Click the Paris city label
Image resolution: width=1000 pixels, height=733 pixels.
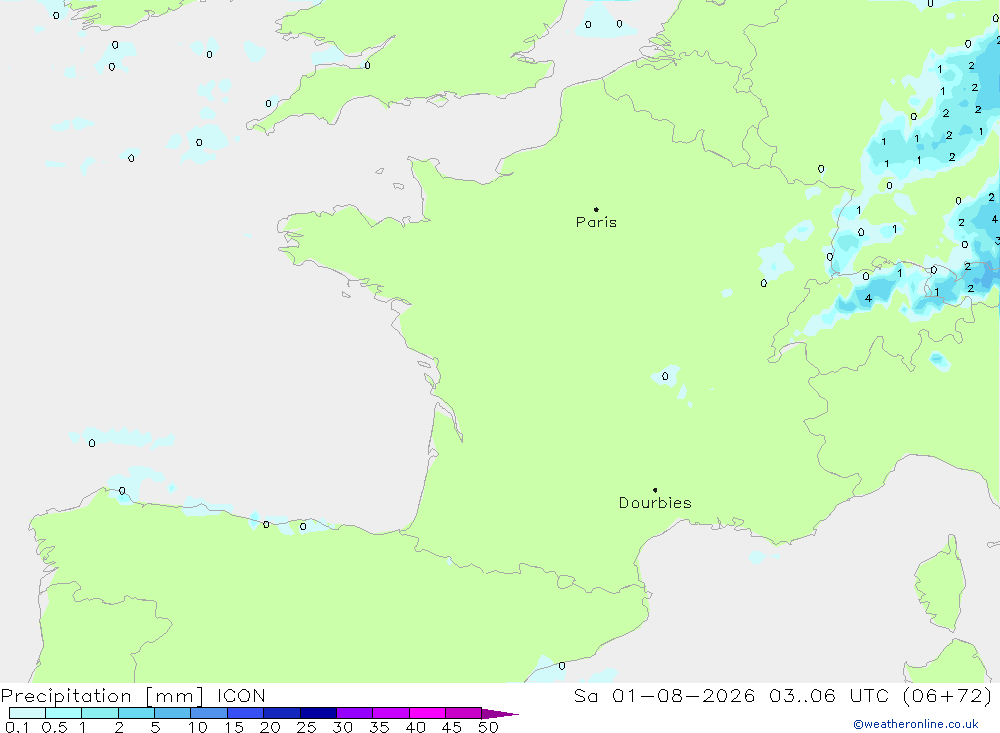596,222
